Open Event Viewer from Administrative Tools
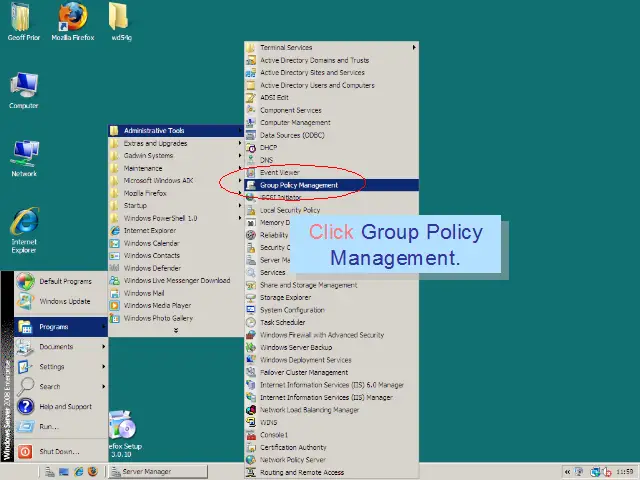This screenshot has width=640, height=480. point(279,173)
